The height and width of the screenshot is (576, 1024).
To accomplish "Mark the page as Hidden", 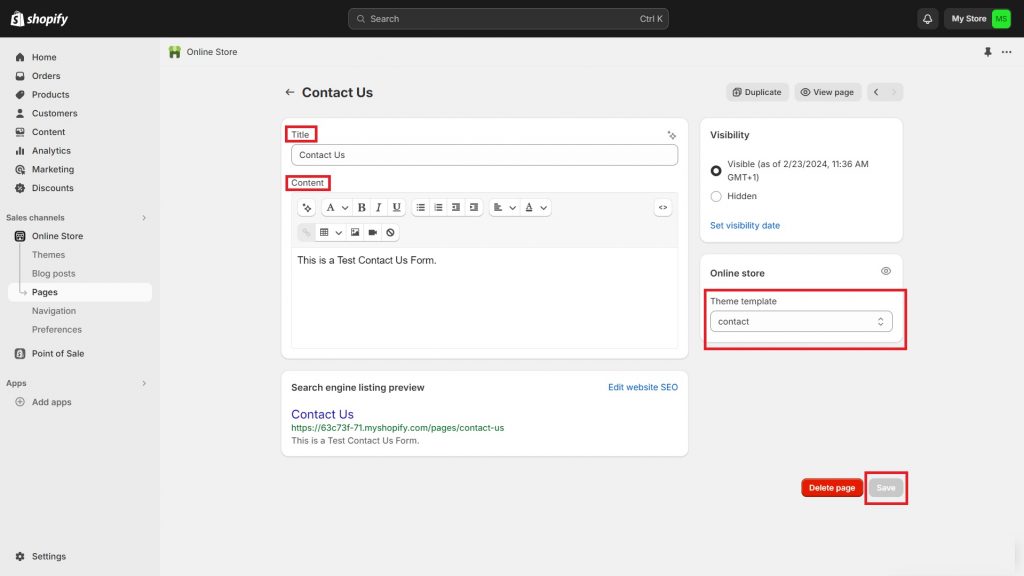I will (716, 196).
